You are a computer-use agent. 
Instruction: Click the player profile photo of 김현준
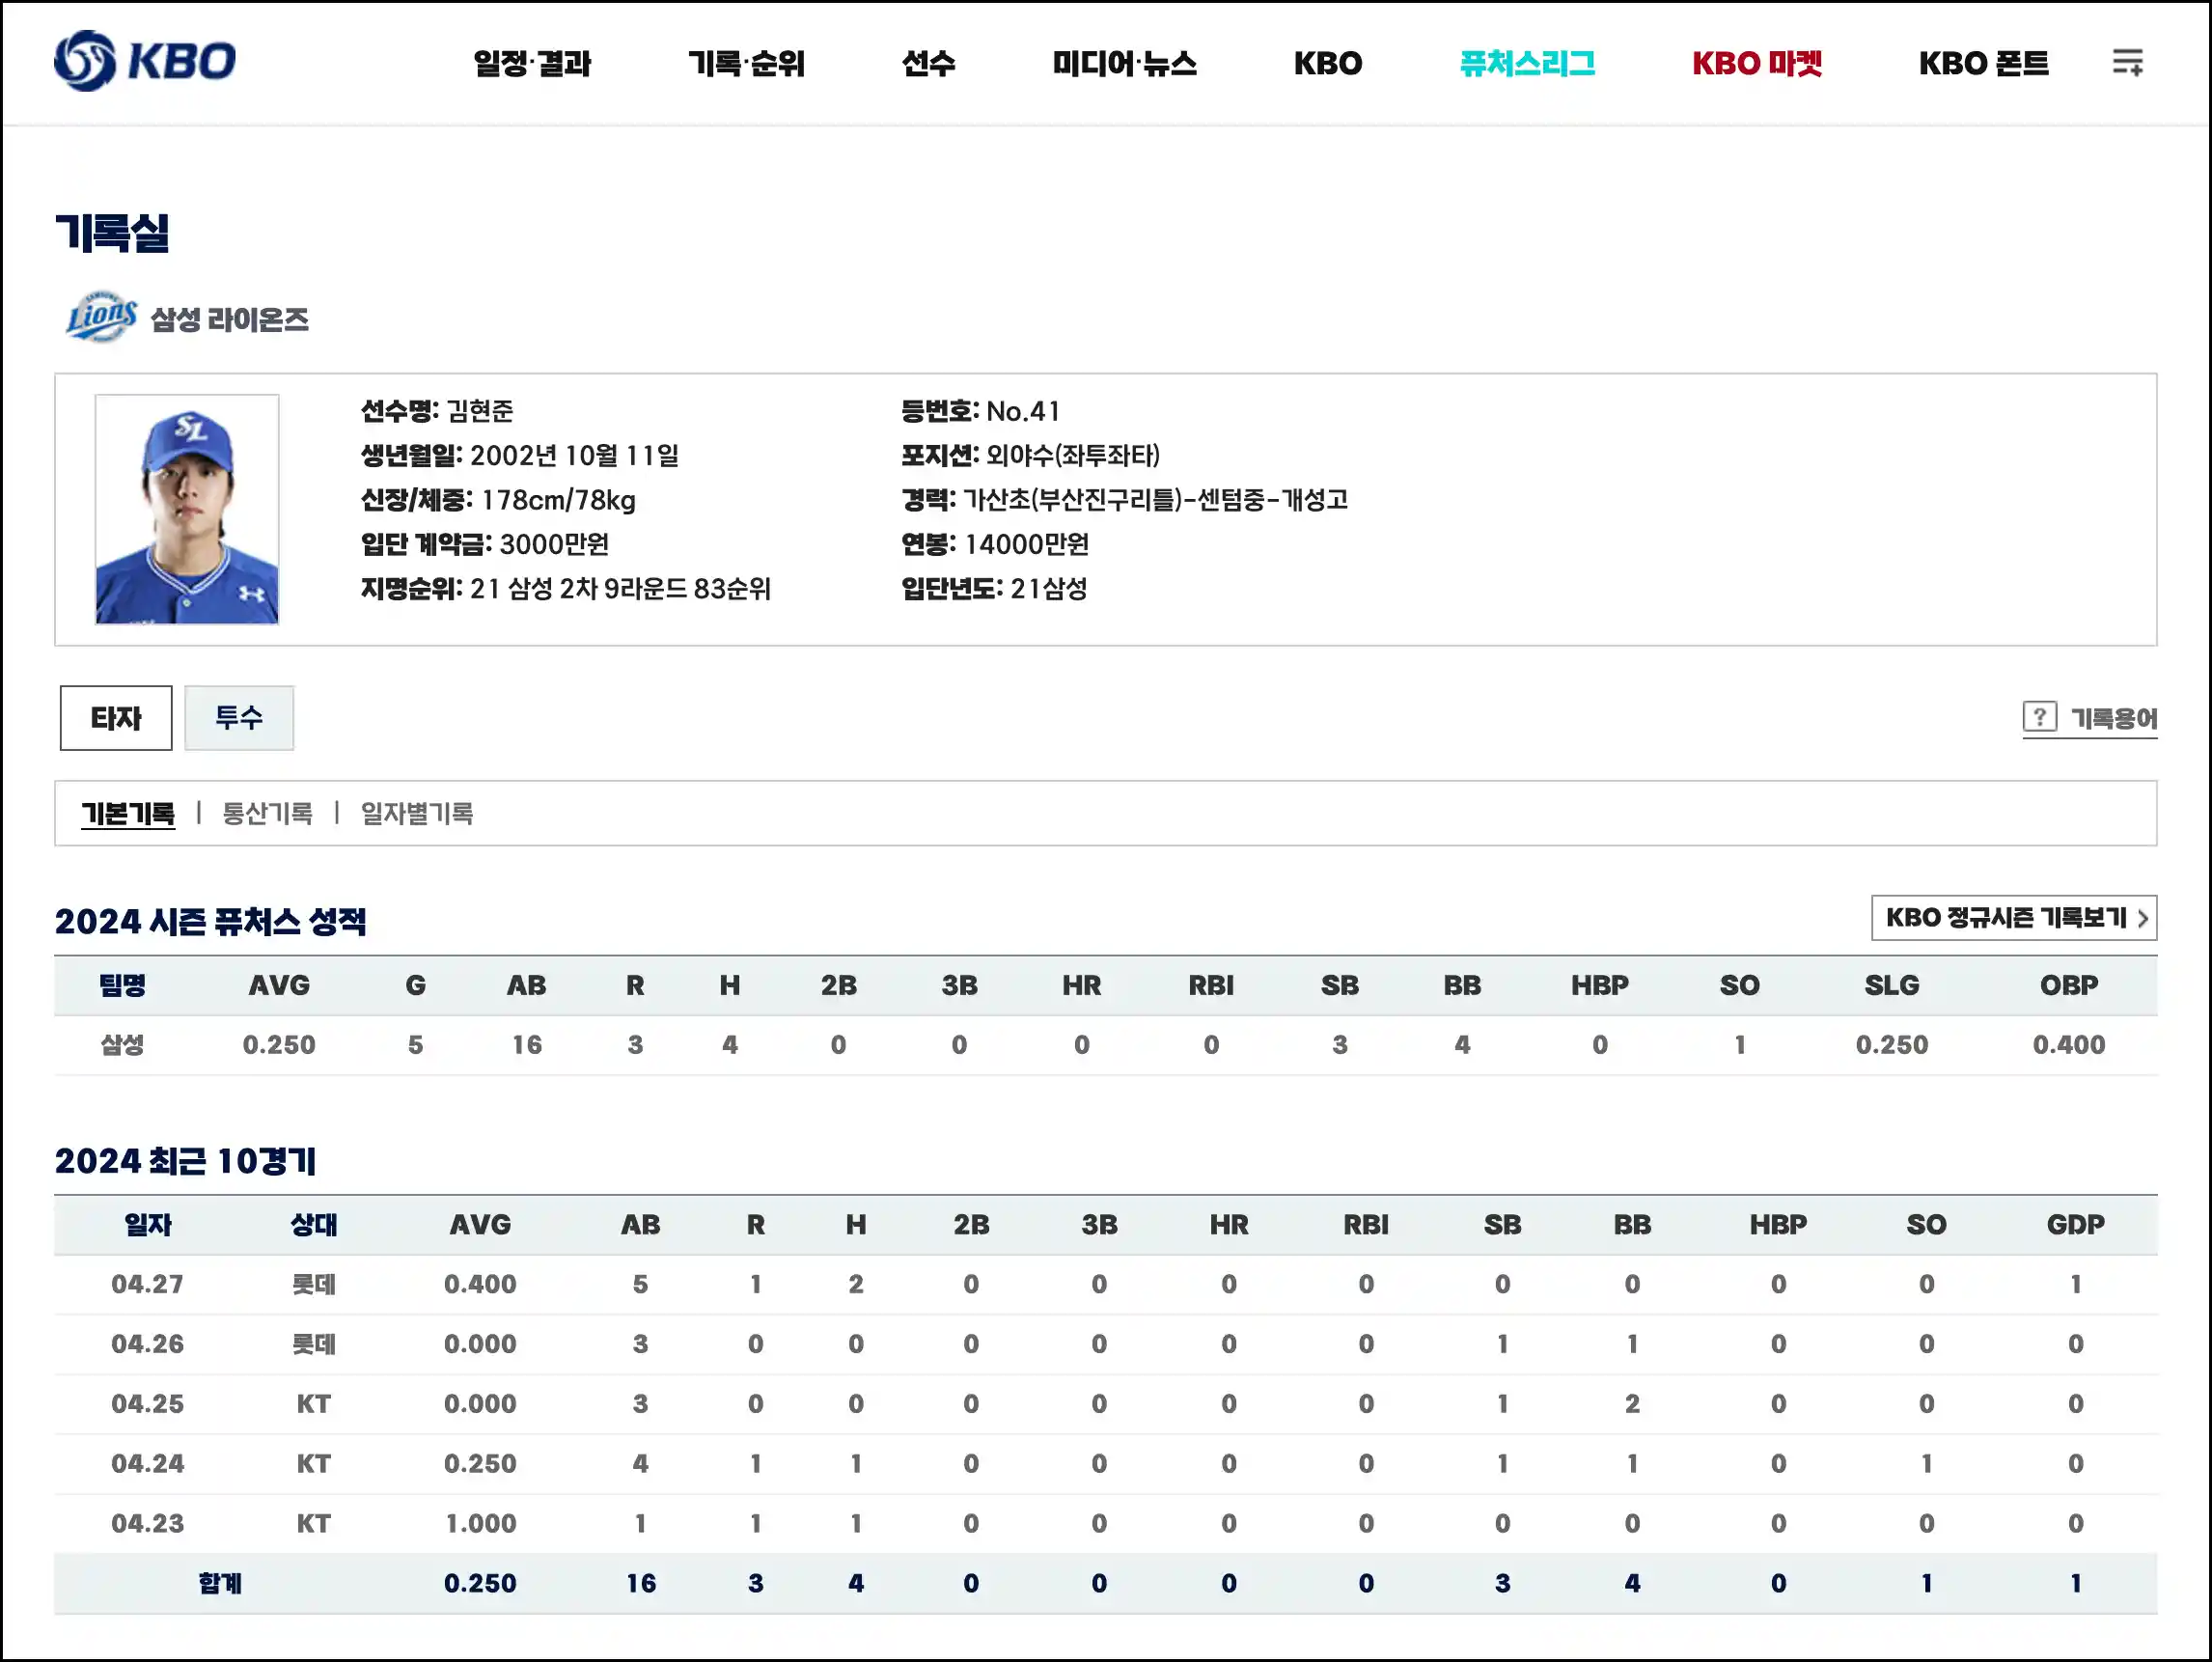(189, 510)
